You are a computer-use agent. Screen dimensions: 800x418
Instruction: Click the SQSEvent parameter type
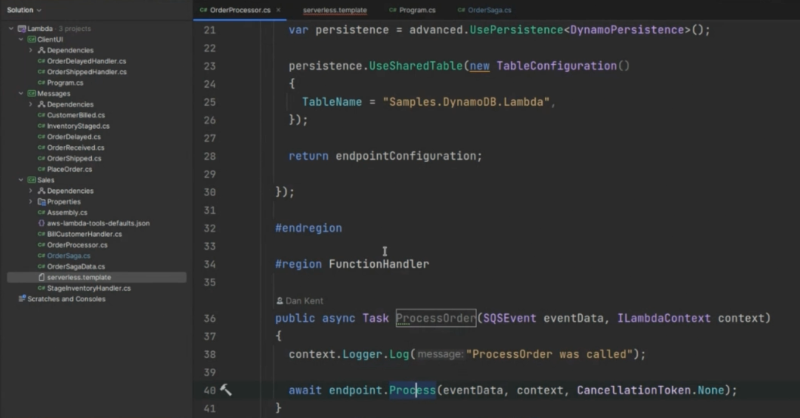pyautogui.click(x=510, y=318)
